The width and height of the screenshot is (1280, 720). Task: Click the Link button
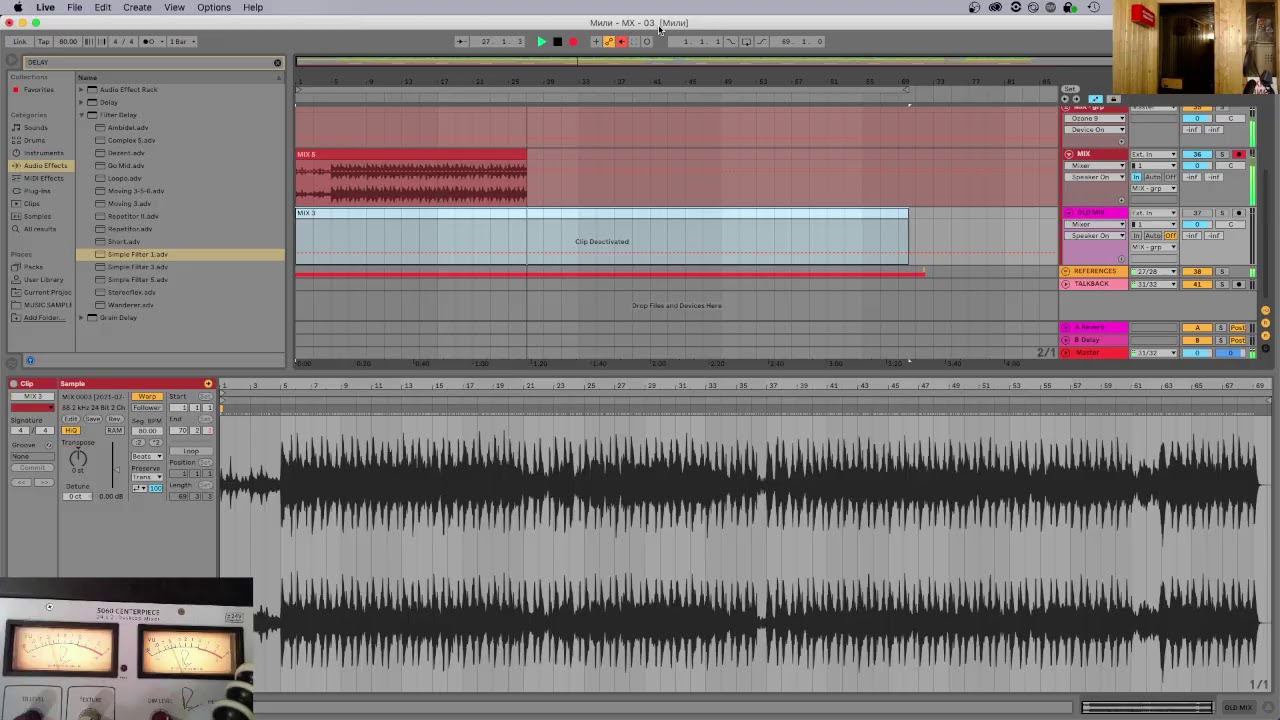[x=20, y=41]
